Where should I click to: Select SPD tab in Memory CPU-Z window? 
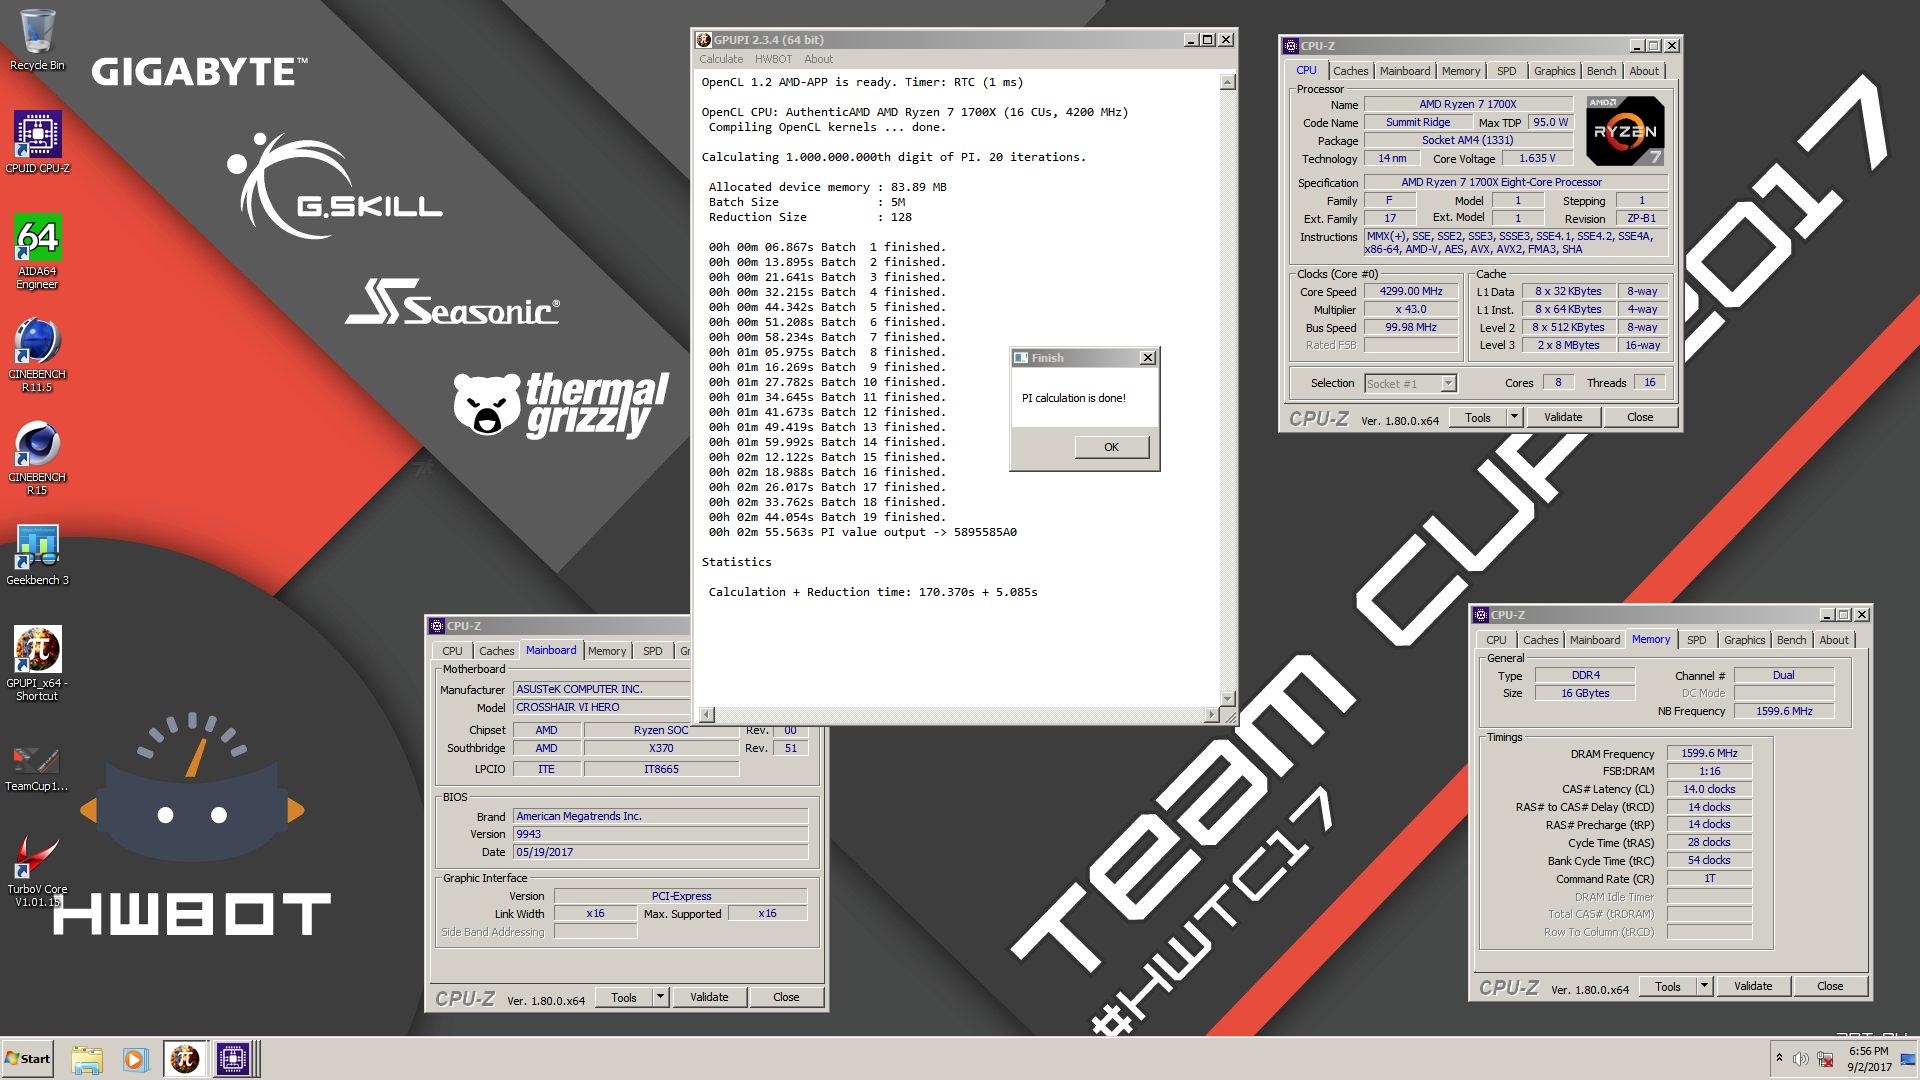coord(1696,640)
